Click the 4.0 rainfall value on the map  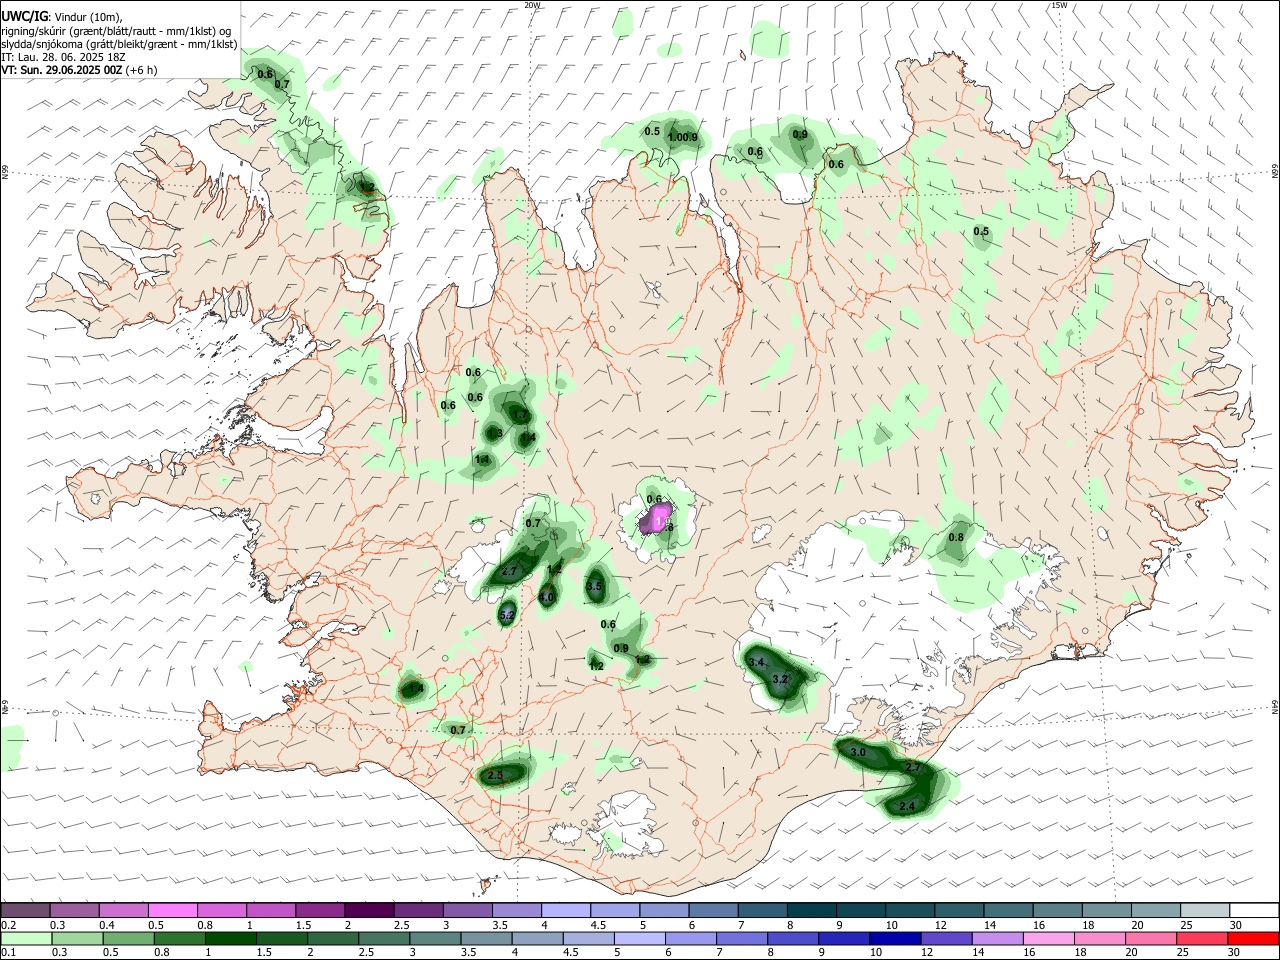(546, 598)
